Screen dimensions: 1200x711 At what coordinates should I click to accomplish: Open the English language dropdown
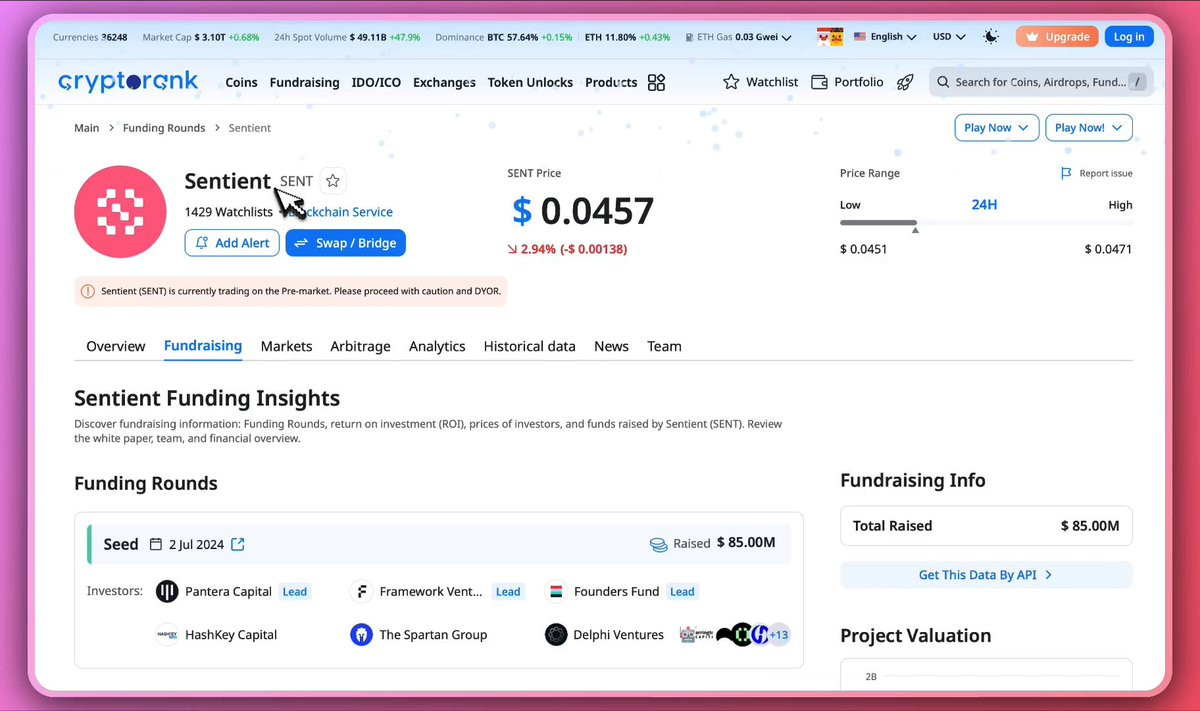pyautogui.click(x=885, y=37)
